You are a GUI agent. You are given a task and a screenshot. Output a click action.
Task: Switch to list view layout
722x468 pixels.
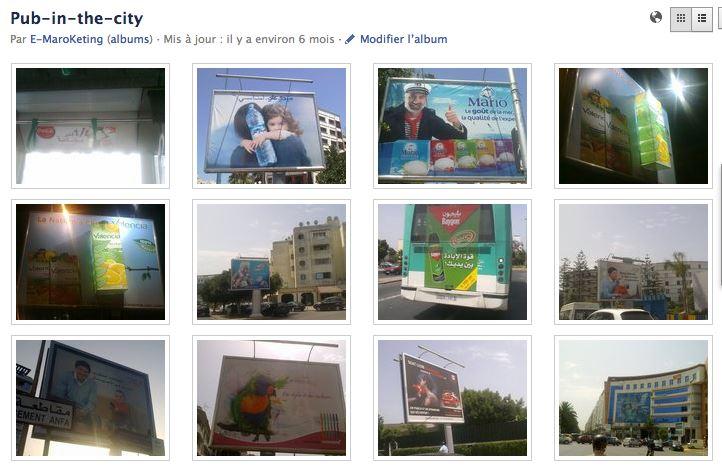[x=702, y=19]
